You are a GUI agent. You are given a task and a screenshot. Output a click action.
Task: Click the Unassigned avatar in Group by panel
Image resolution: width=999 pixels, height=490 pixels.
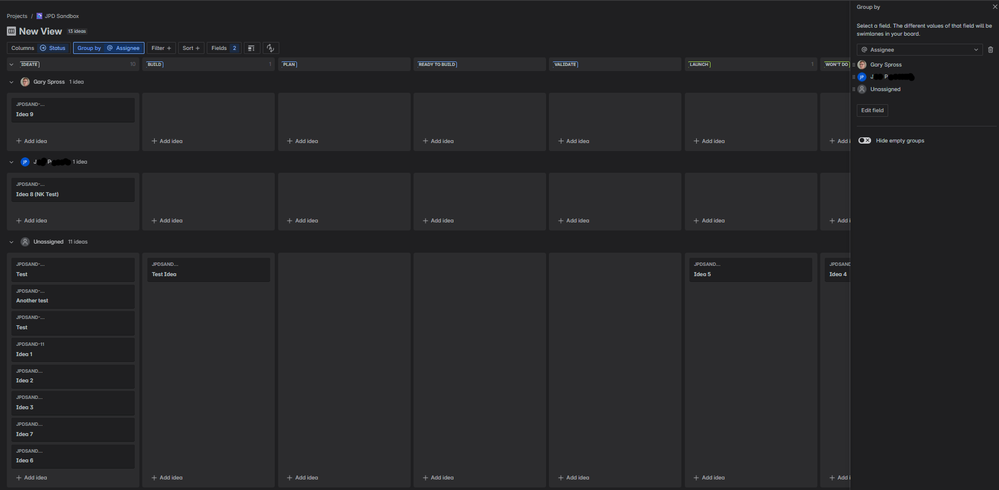[x=862, y=89]
